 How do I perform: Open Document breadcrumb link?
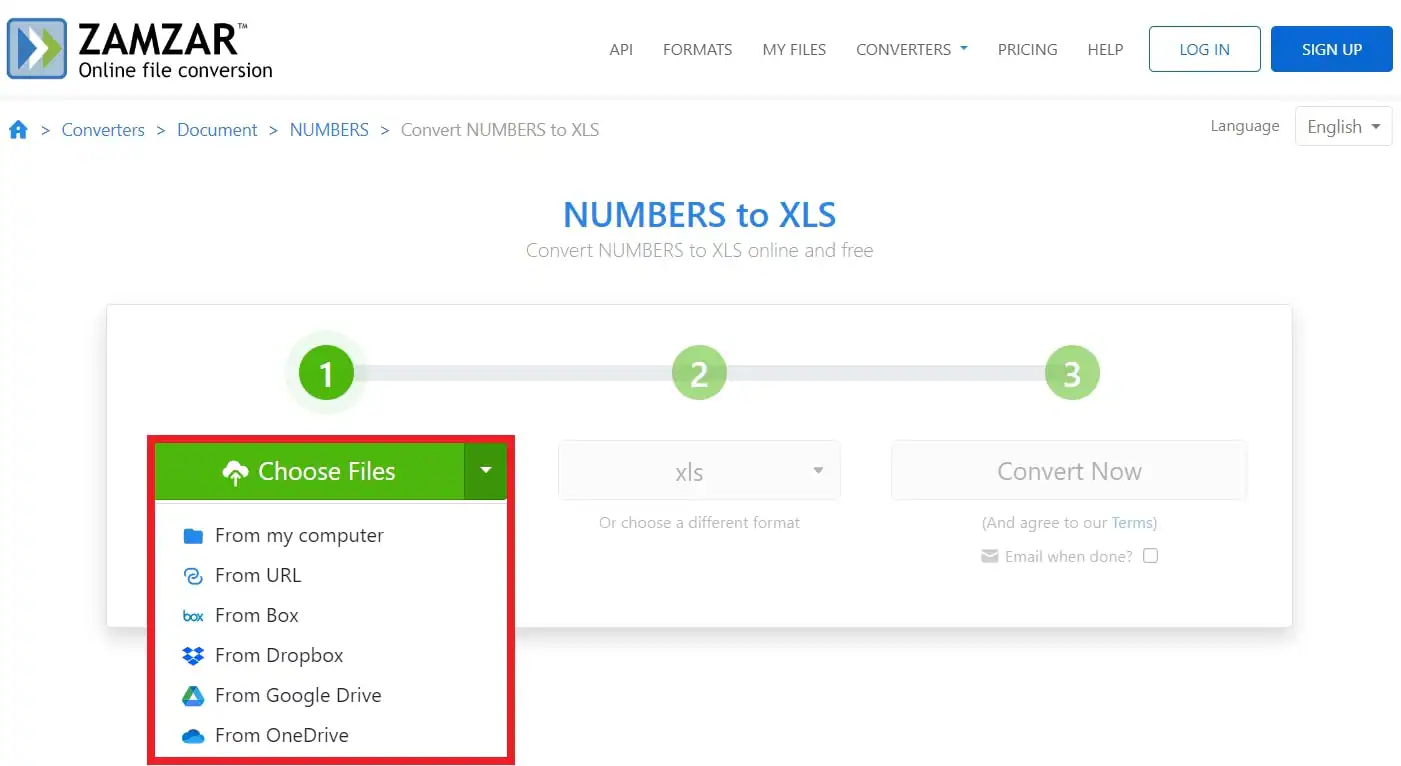(x=217, y=130)
